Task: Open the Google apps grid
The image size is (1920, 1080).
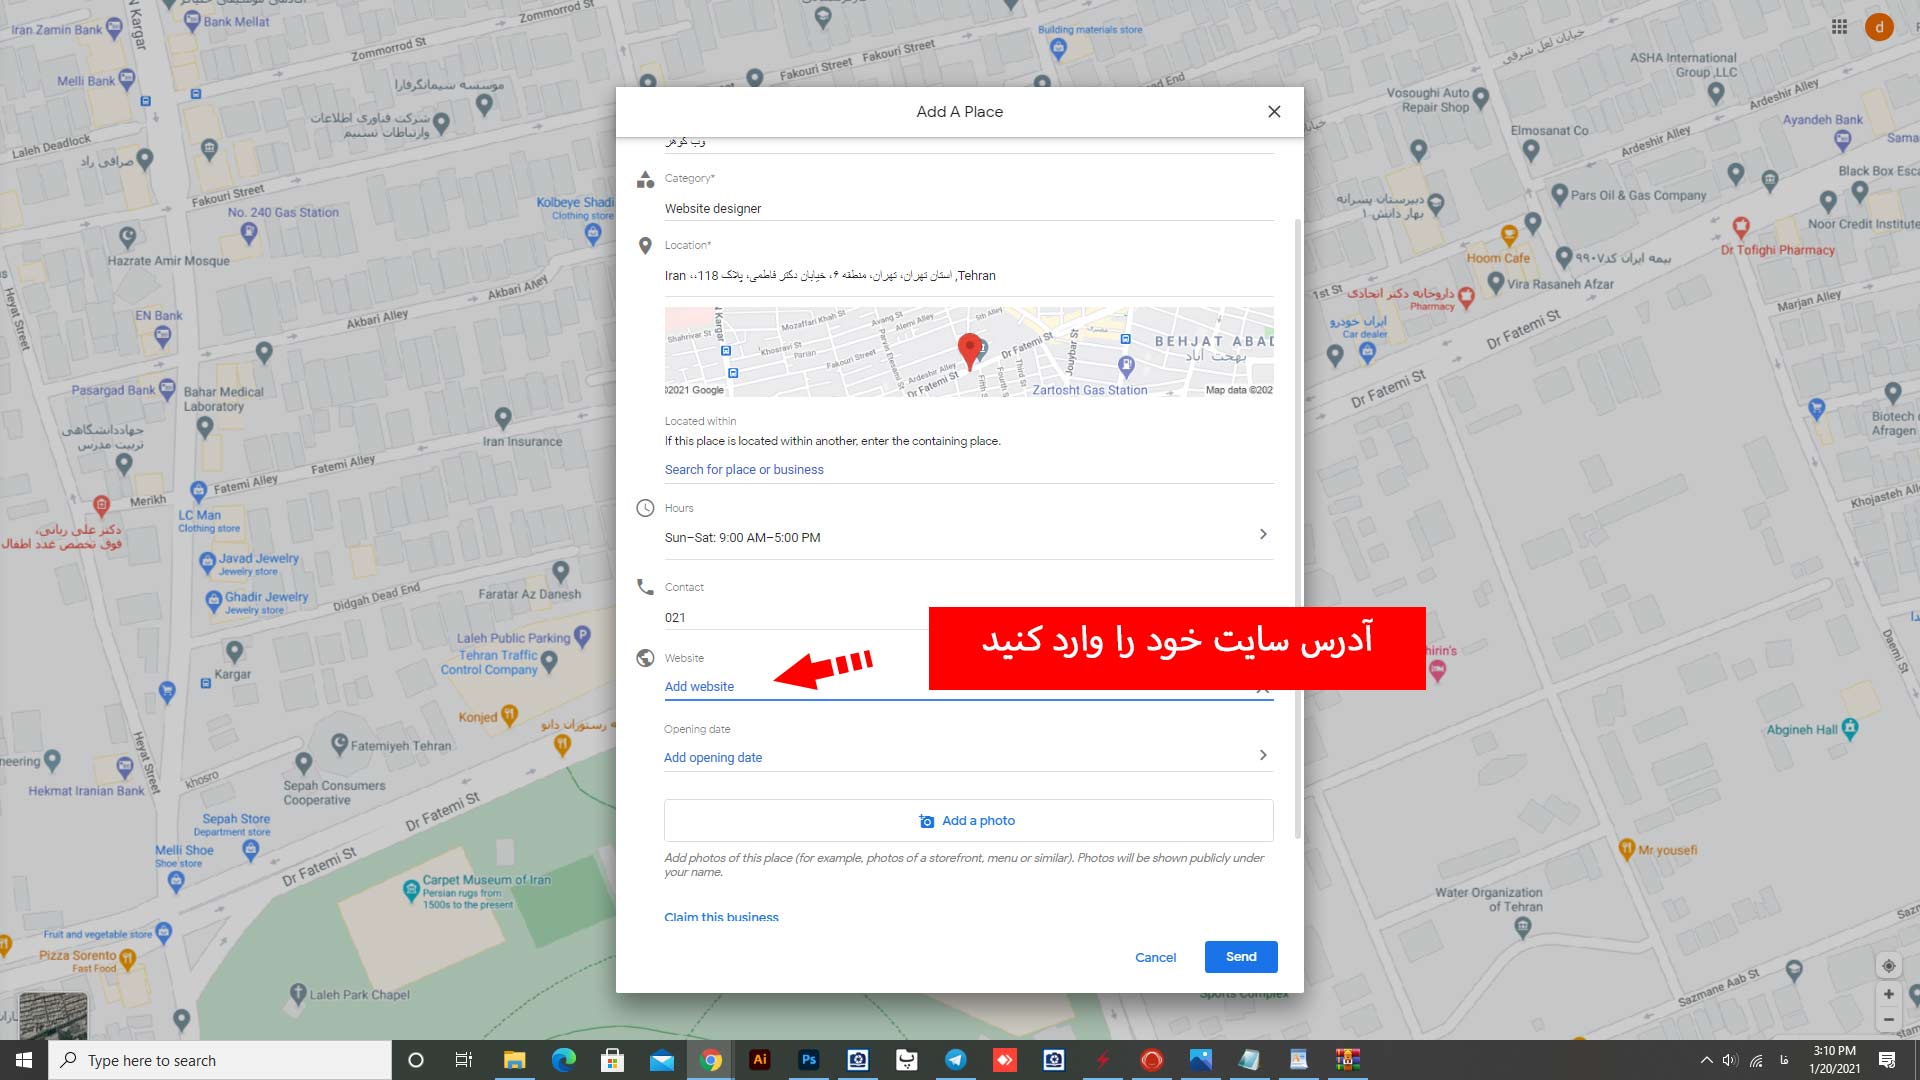Action: (1839, 27)
